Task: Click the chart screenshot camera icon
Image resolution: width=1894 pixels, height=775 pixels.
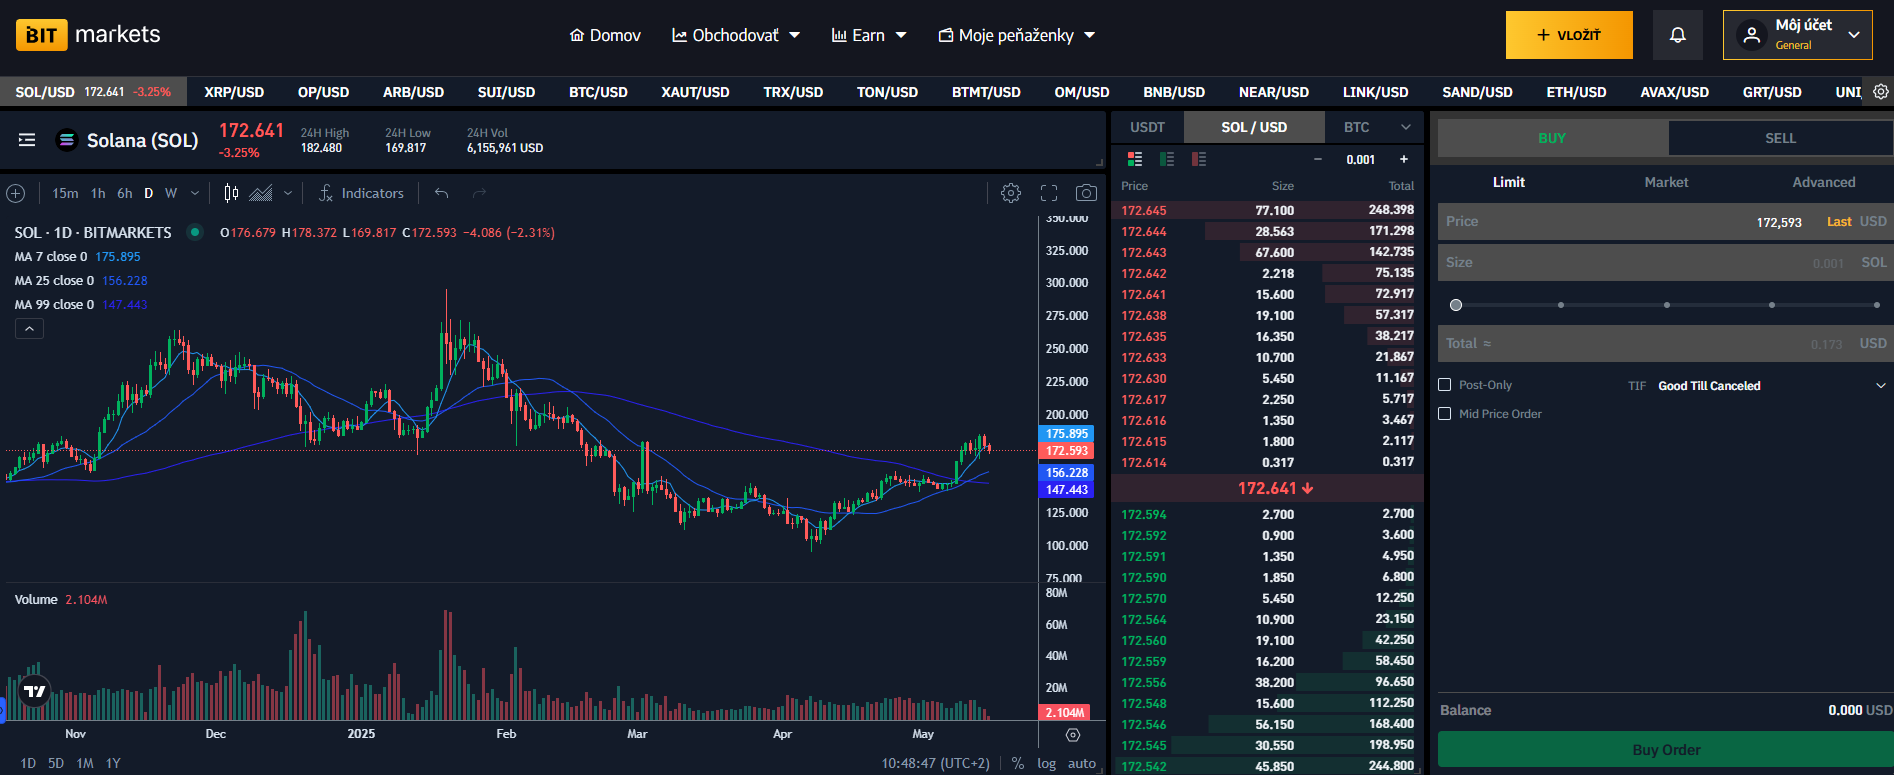Action: tap(1086, 193)
